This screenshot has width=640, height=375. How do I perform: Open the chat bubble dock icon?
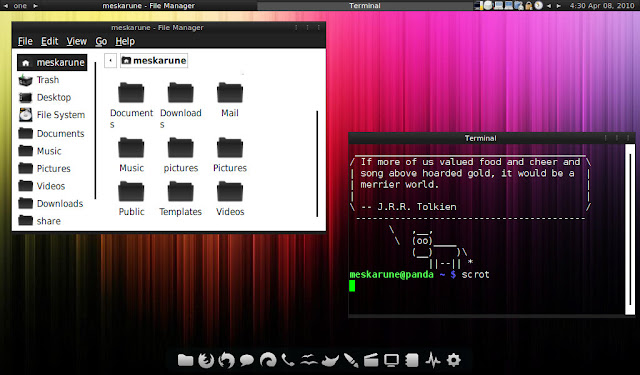pos(247,360)
